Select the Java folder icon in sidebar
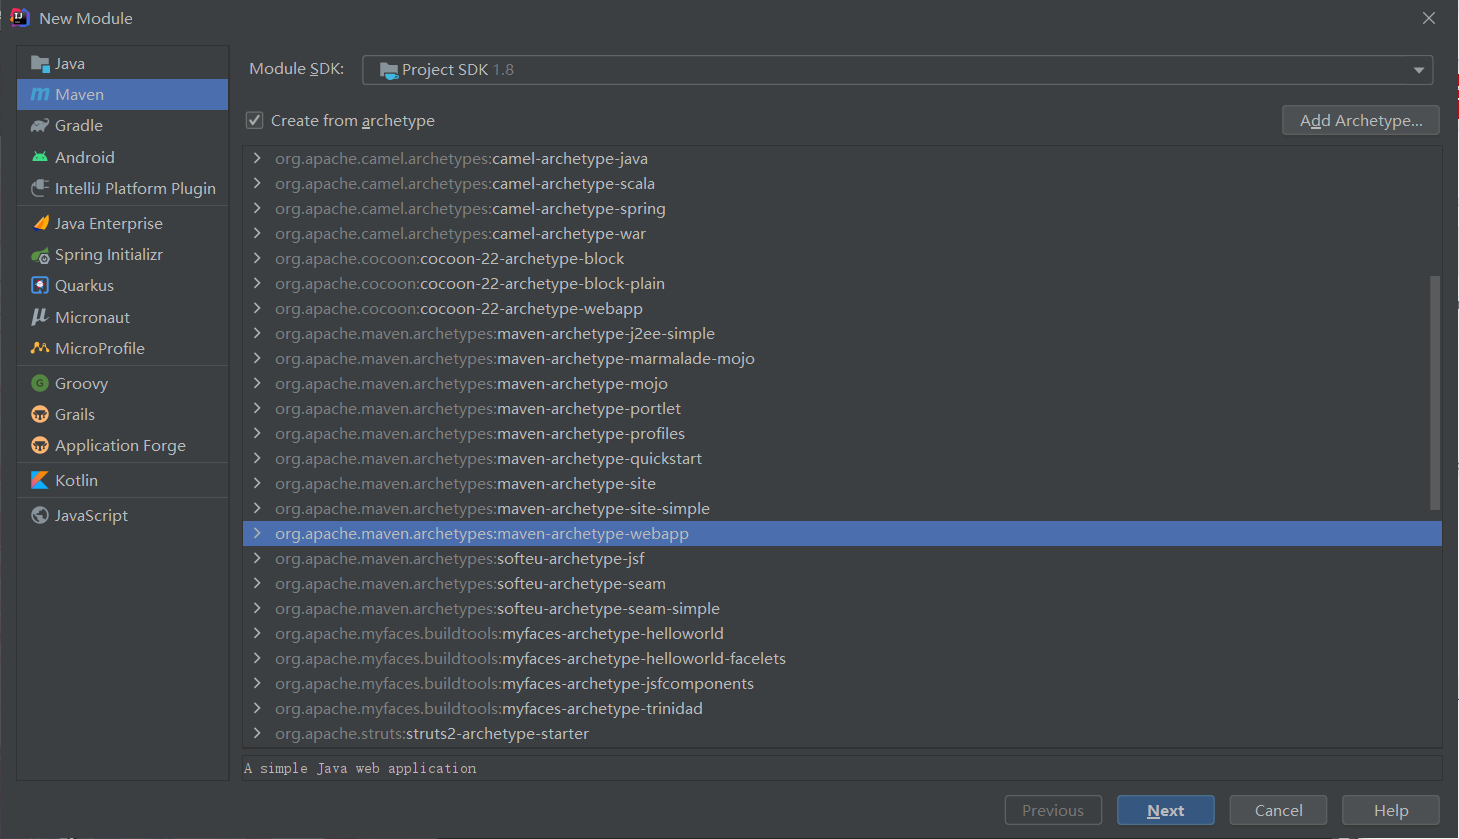 point(40,64)
